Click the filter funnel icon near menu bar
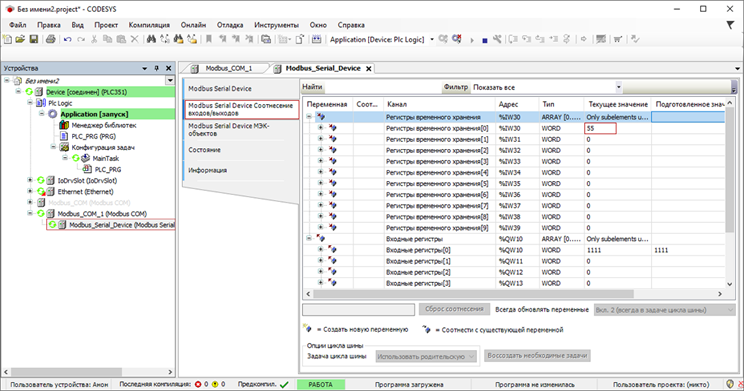This screenshot has height=391, width=744. point(730,25)
